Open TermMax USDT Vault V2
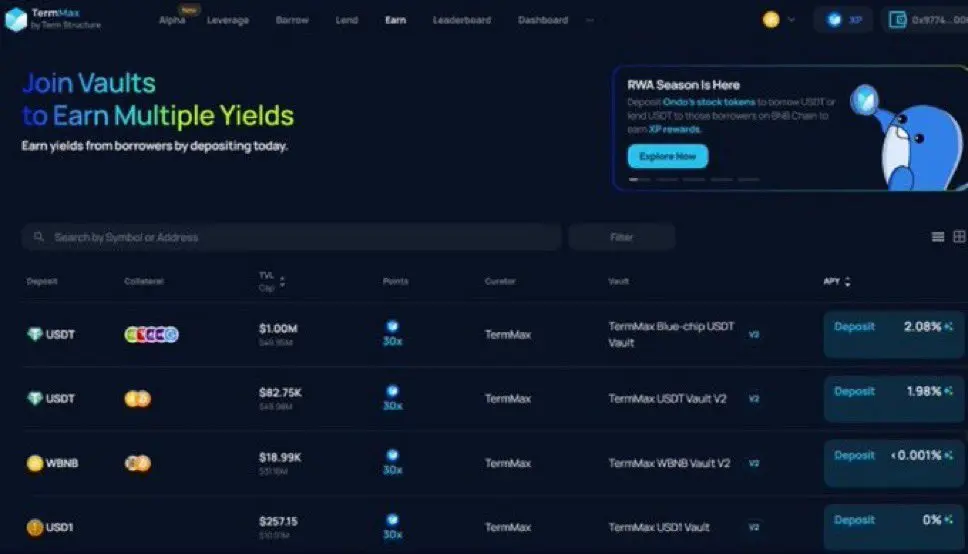The image size is (968, 554). (x=667, y=398)
